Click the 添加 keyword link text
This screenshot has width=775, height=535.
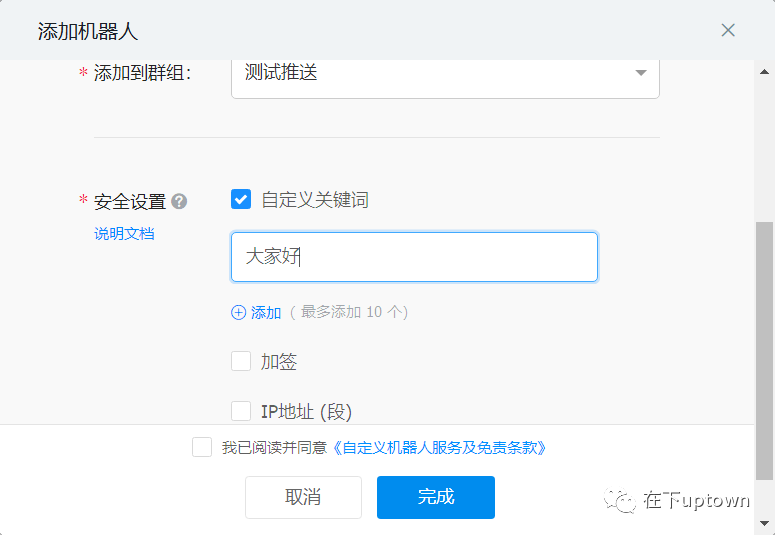(266, 312)
